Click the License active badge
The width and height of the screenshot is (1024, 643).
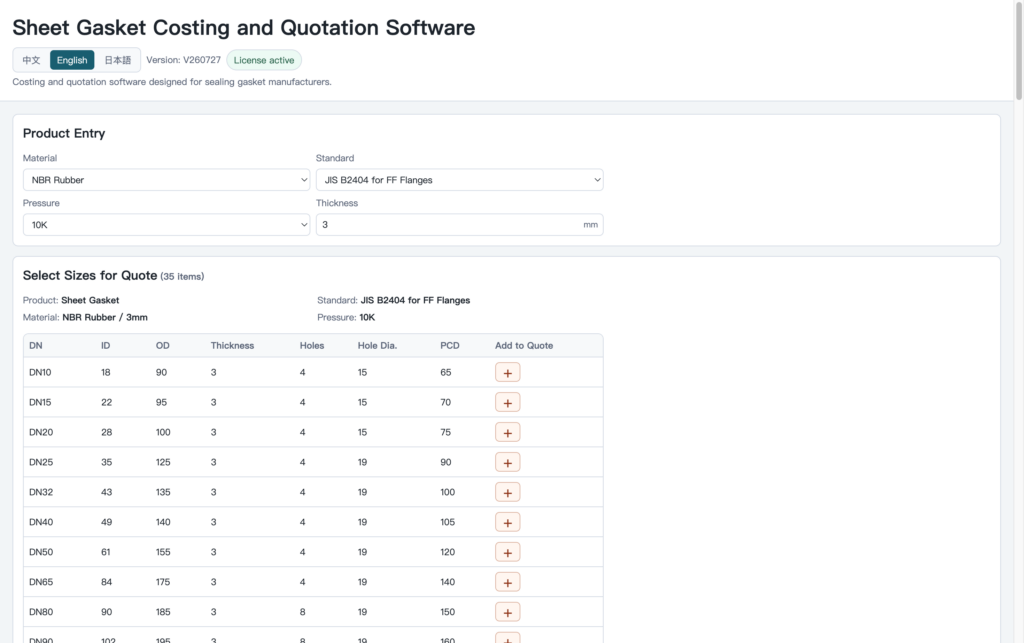(x=264, y=60)
